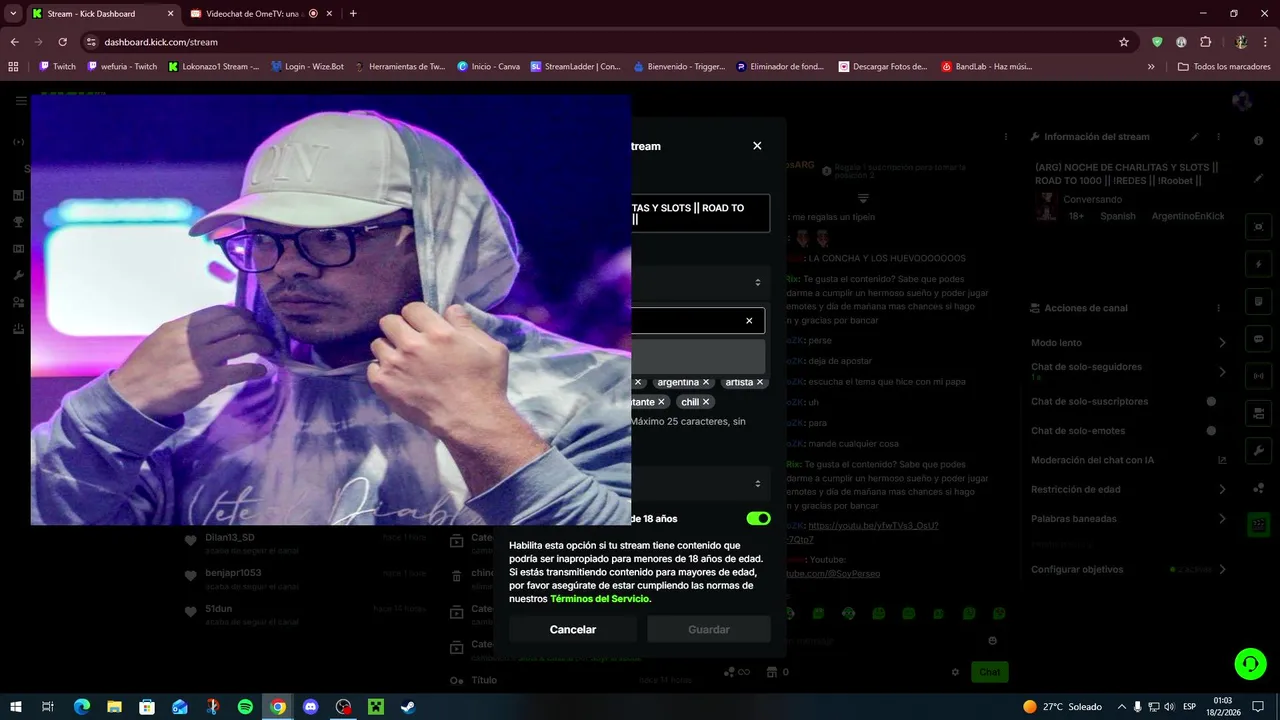
Task: Toggle the 18 años mature content switch
Action: pos(758,519)
